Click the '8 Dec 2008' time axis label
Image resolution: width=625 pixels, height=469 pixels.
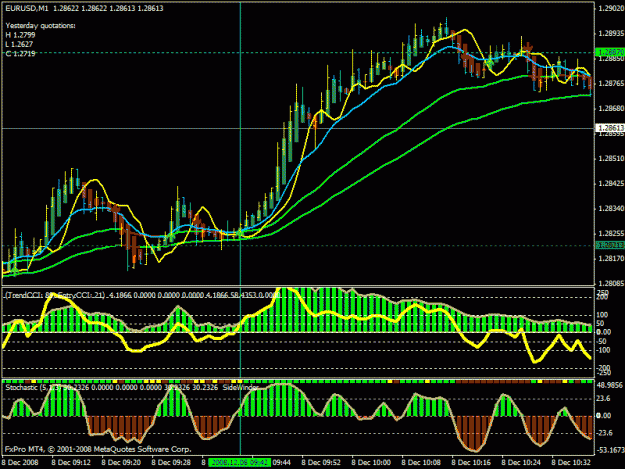(20, 463)
